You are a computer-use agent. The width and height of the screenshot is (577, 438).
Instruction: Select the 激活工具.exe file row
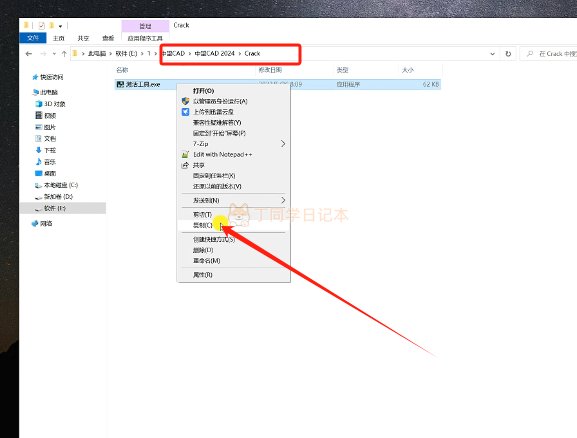[278, 84]
